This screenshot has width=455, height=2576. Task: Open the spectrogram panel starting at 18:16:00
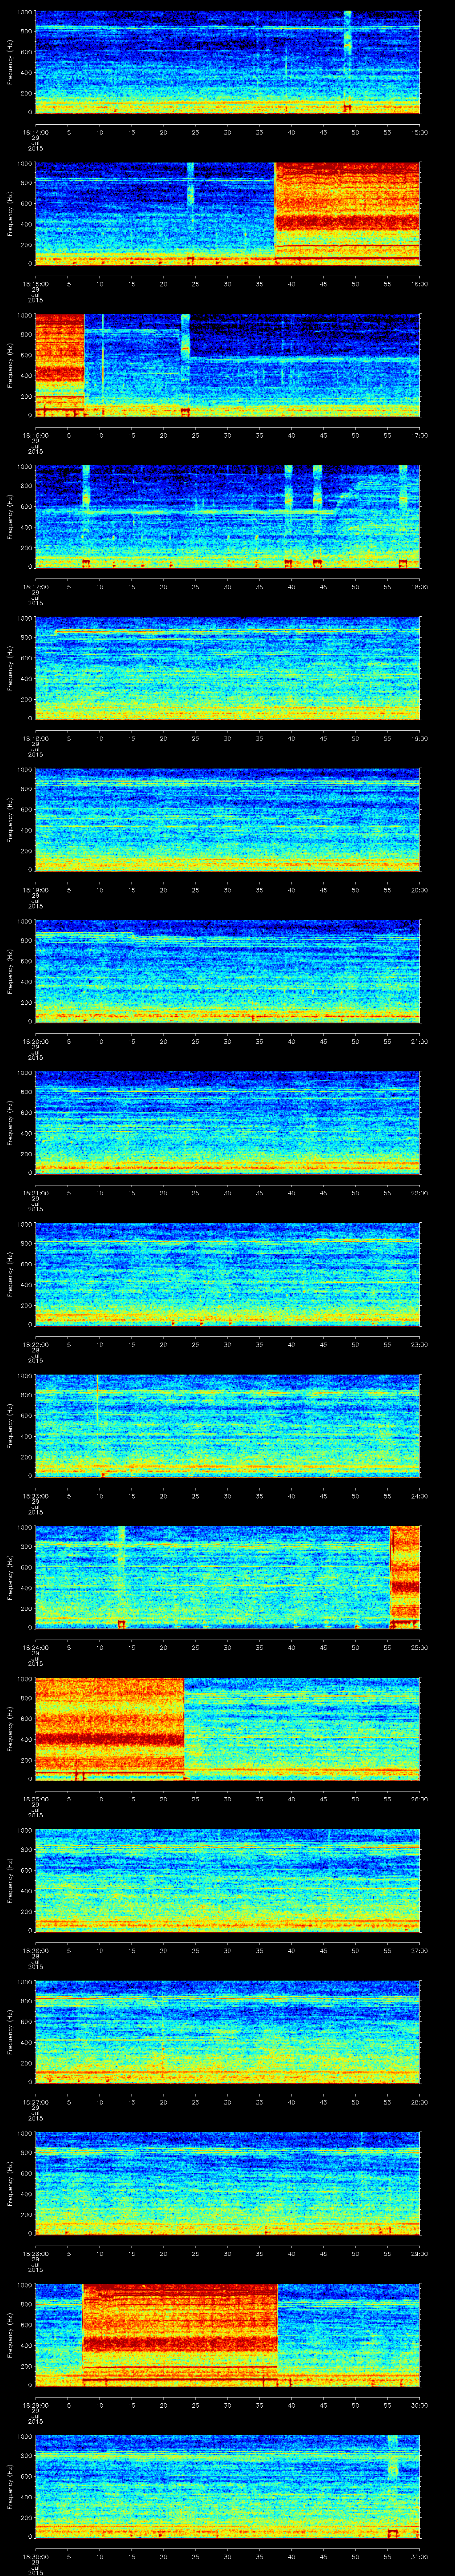point(228,365)
